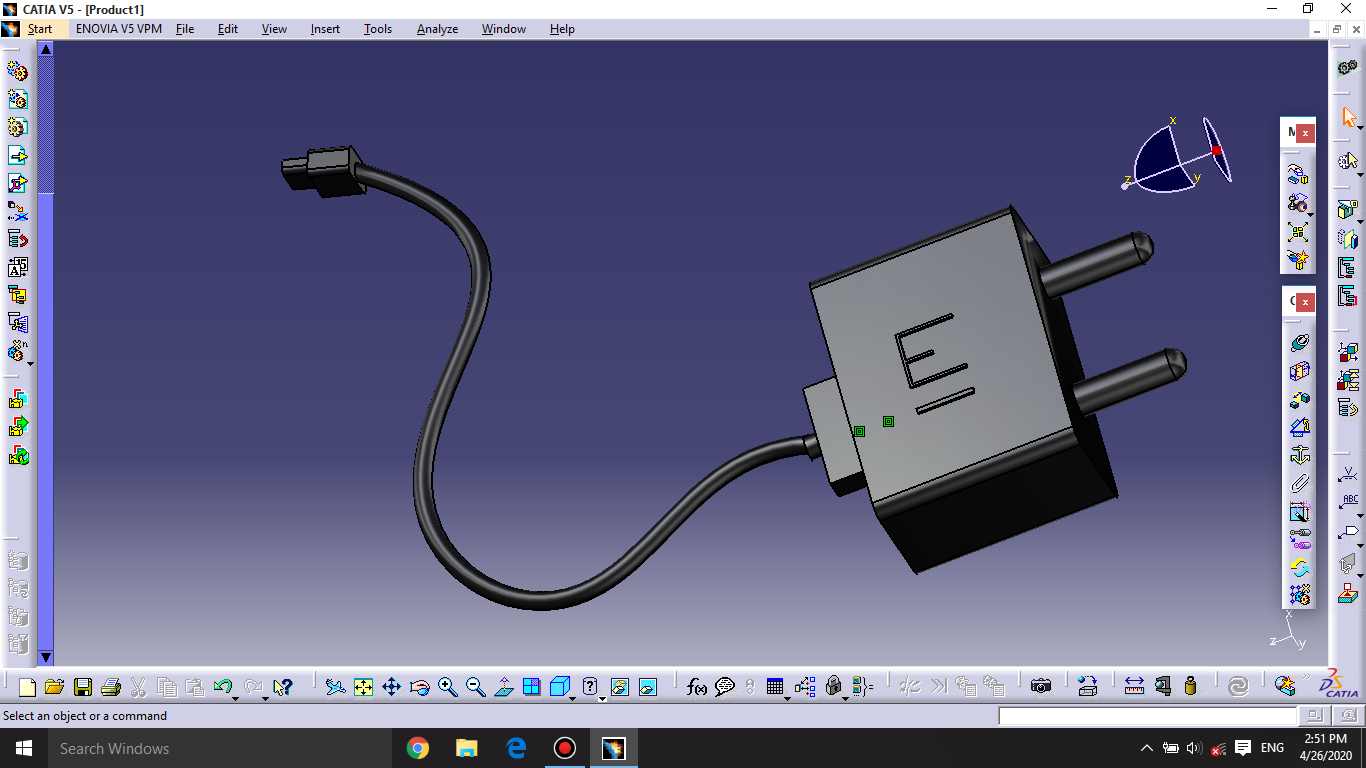This screenshot has width=1366, height=768.
Task: Open the ENOVIA V5 VPM menu
Action: [119, 29]
